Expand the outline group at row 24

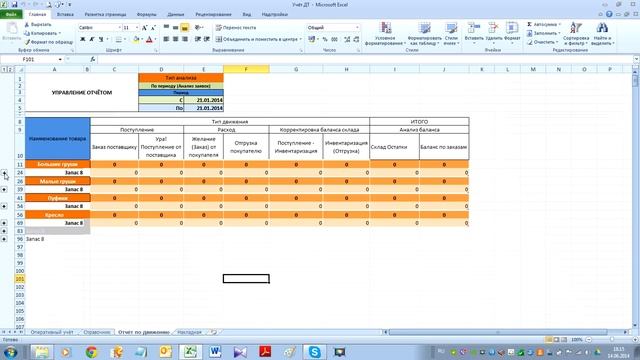coord(4,173)
